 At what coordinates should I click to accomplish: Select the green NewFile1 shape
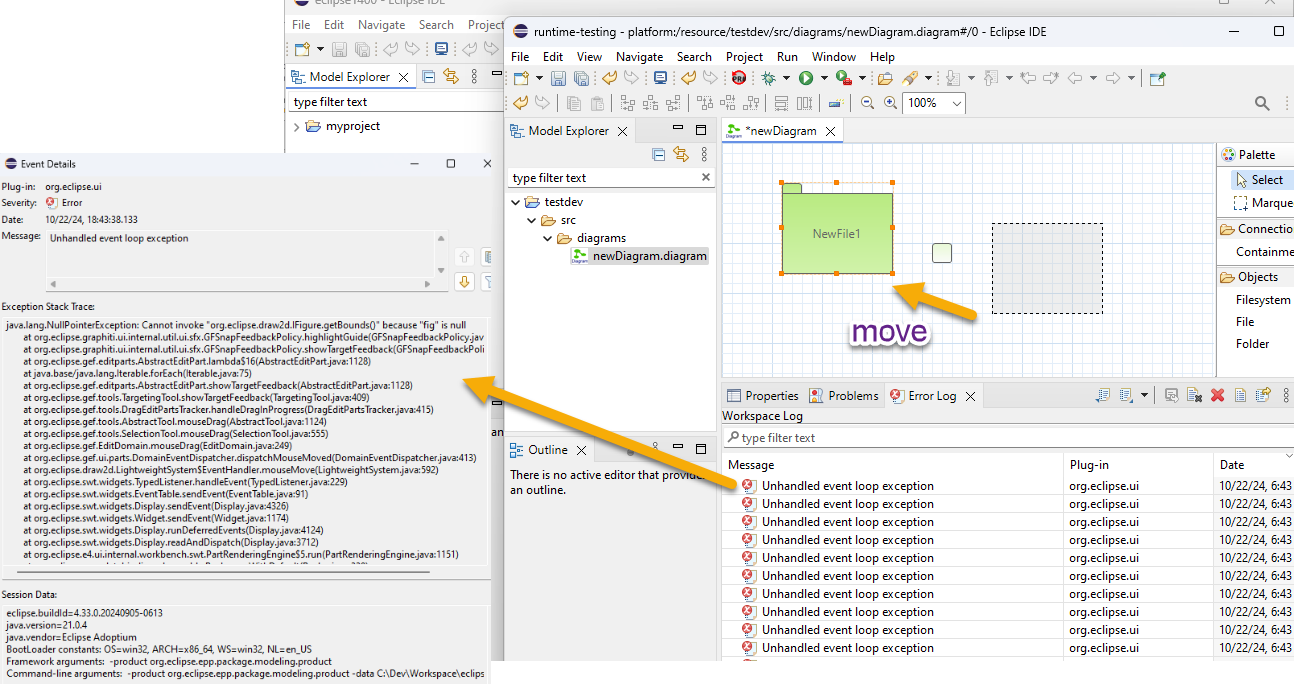837,233
